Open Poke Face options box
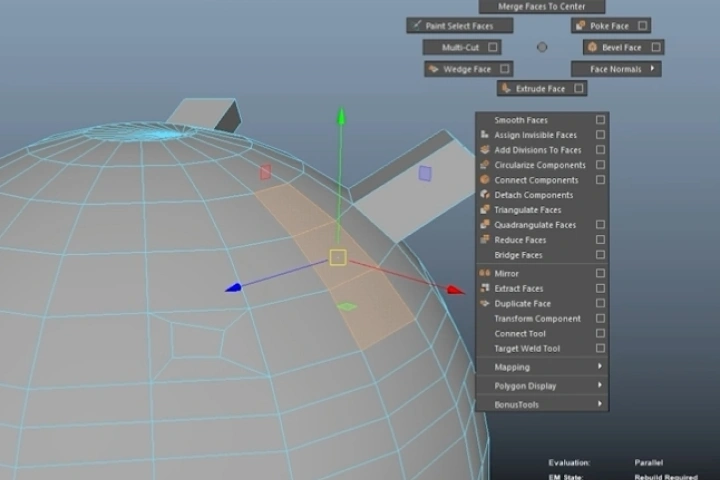This screenshot has height=480, width=720. (x=642, y=25)
